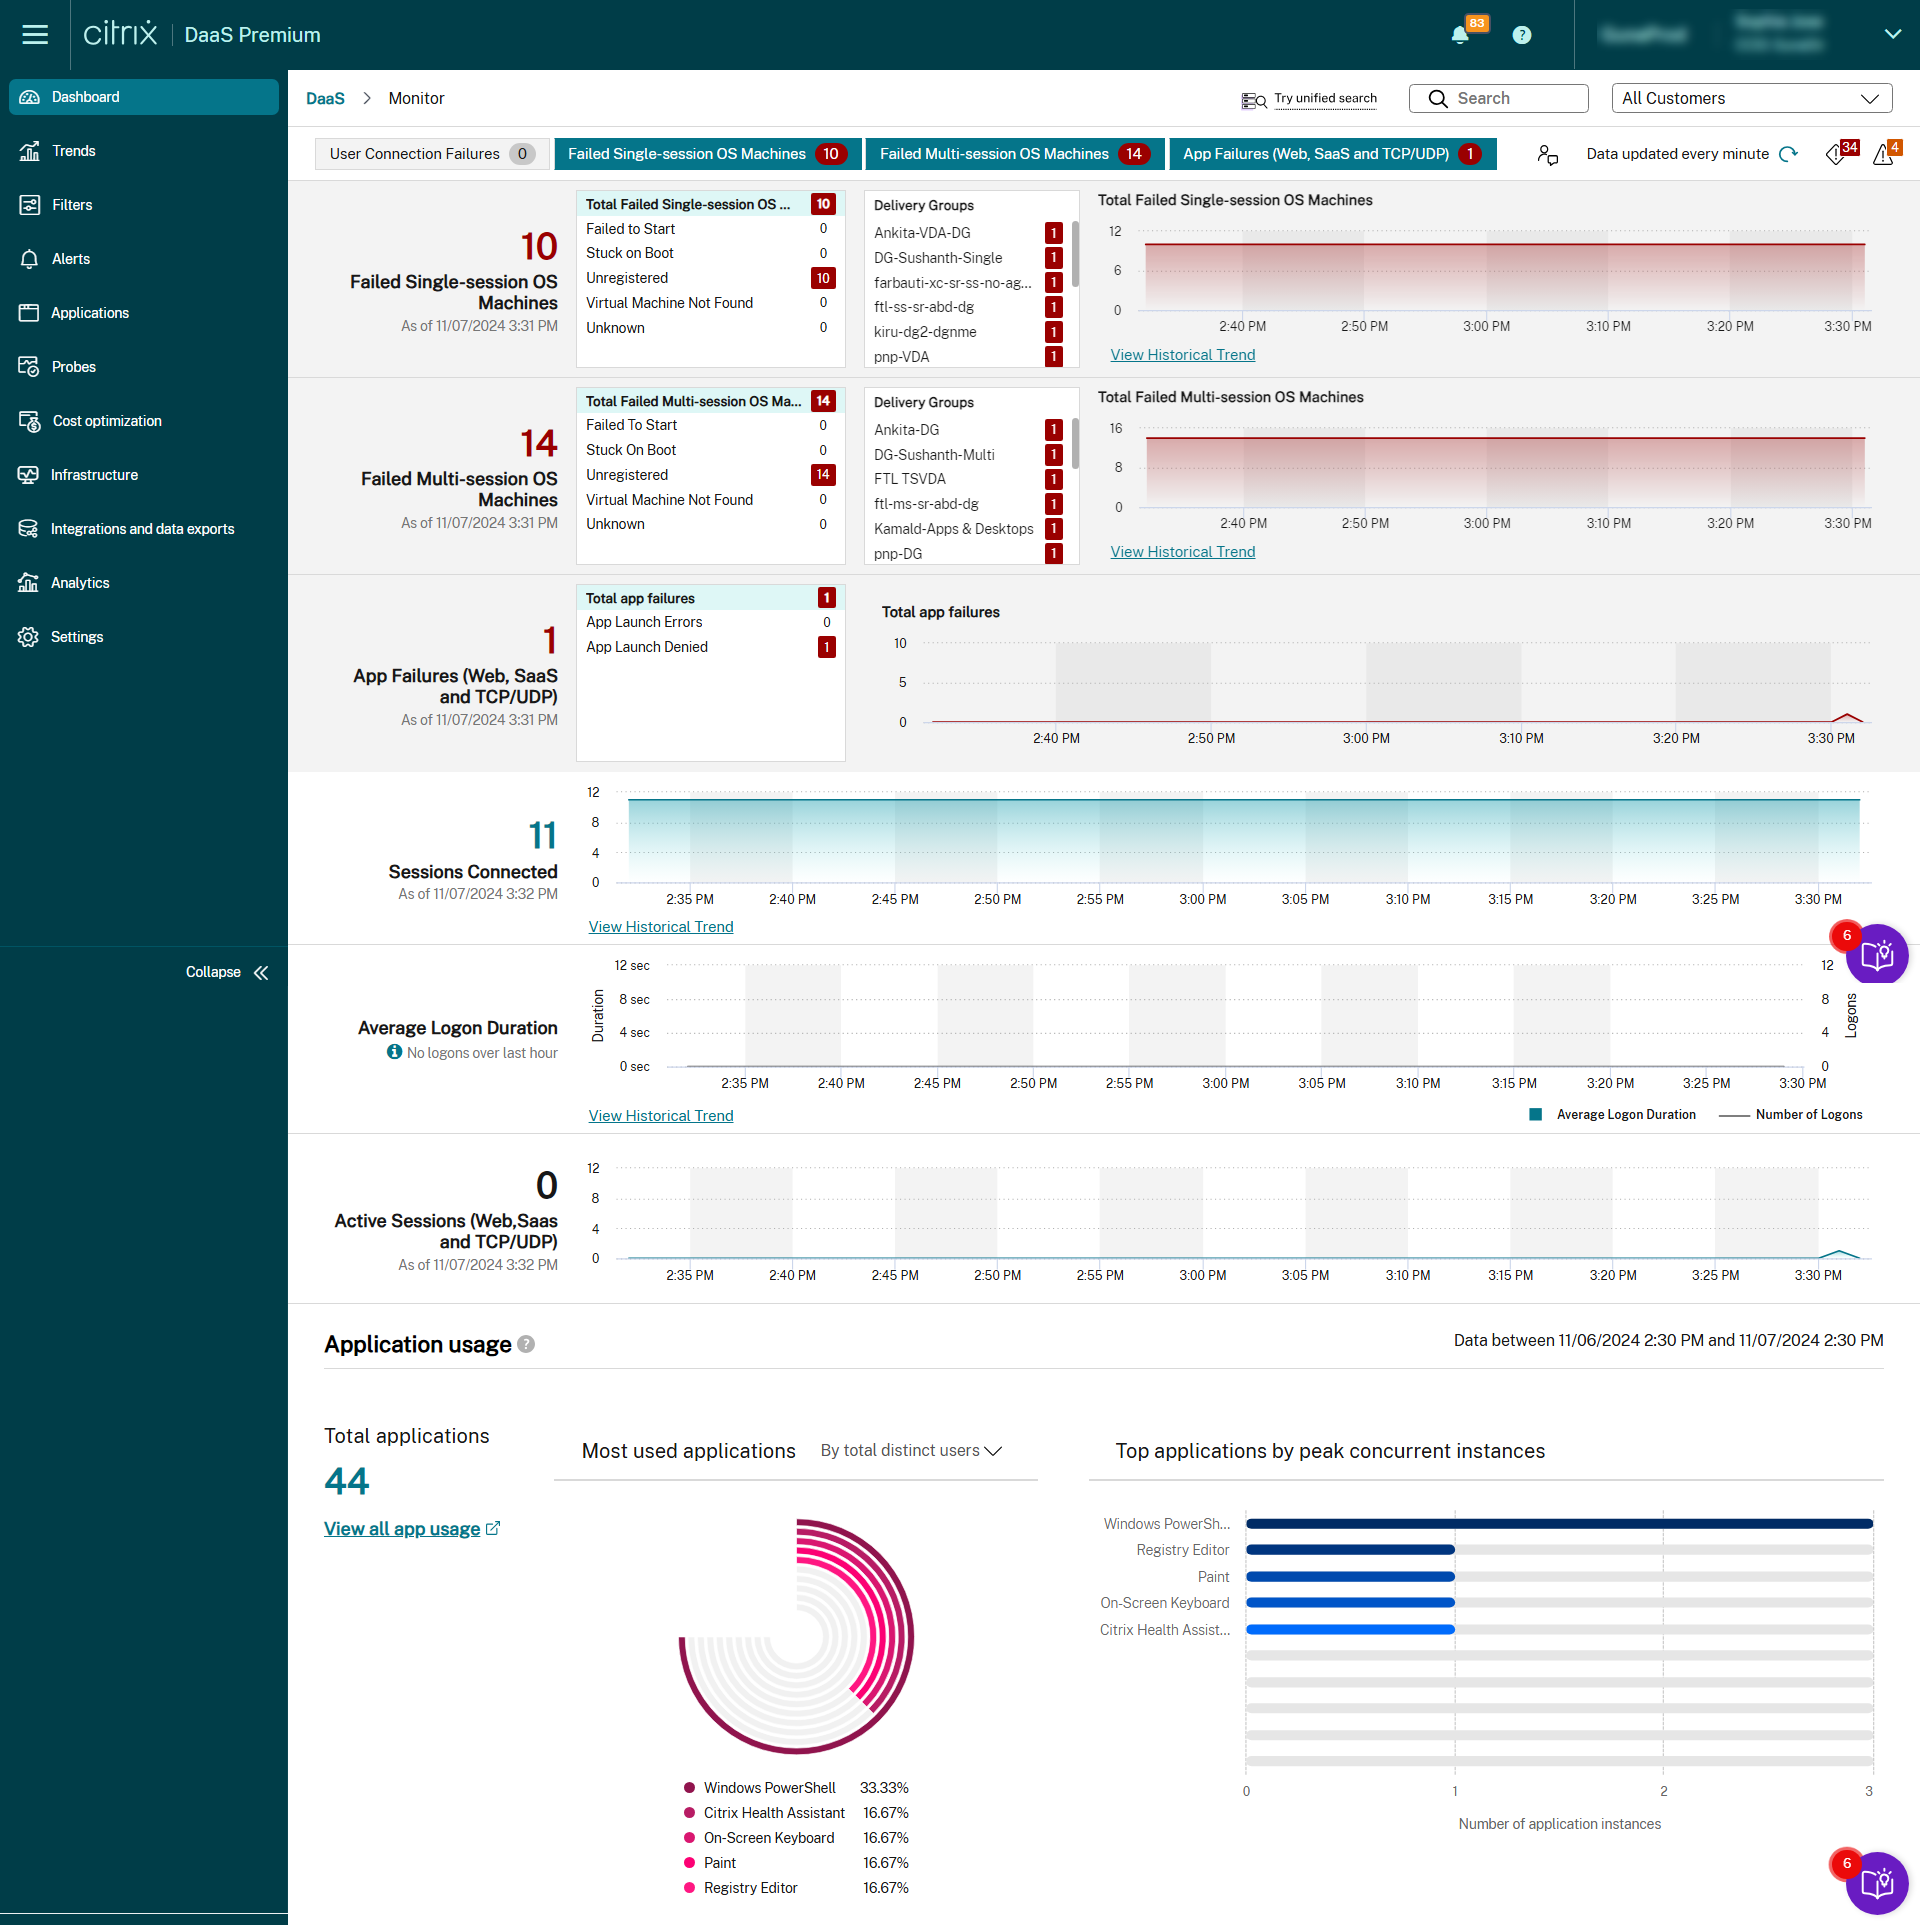Toggle the Collapse sidebar button
Viewport: 1920px width, 1925px height.
click(258, 972)
